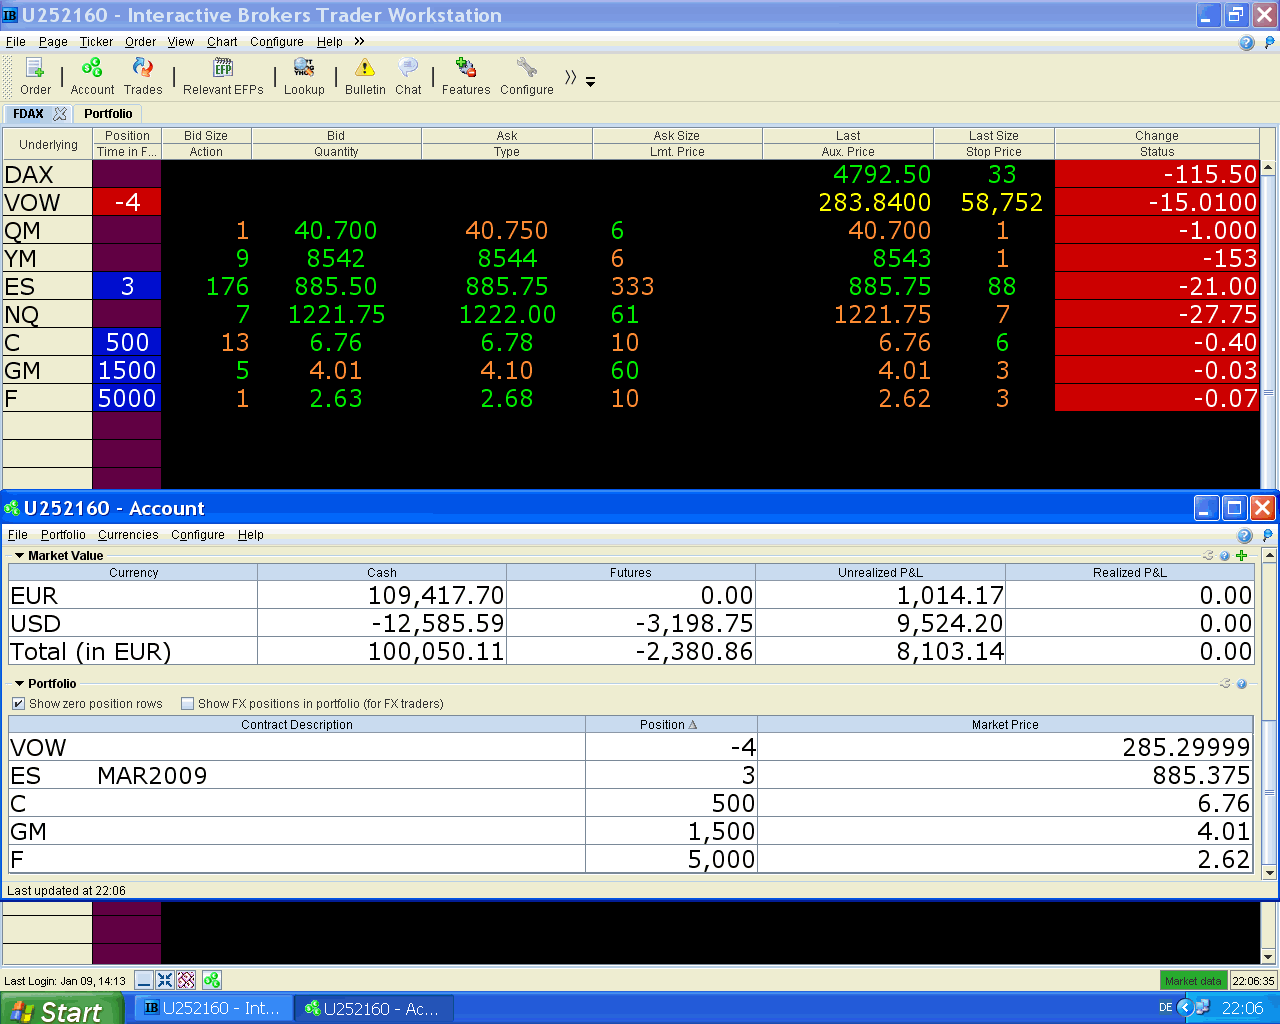Expand hidden menus with the double-arrow after Help
The image size is (1280, 1024).
[359, 42]
